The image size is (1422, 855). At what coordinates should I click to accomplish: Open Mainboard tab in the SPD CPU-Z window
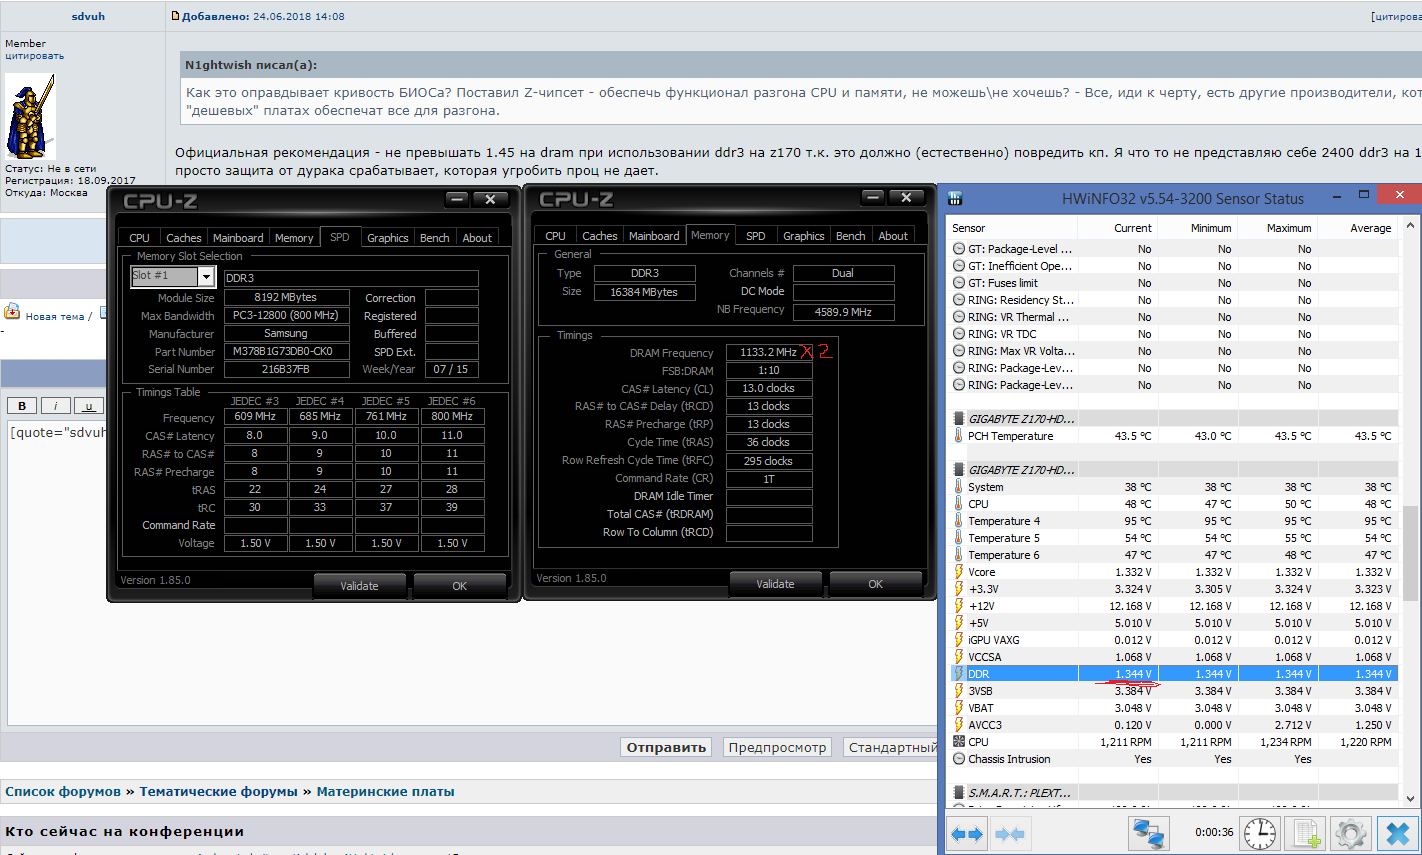(238, 238)
